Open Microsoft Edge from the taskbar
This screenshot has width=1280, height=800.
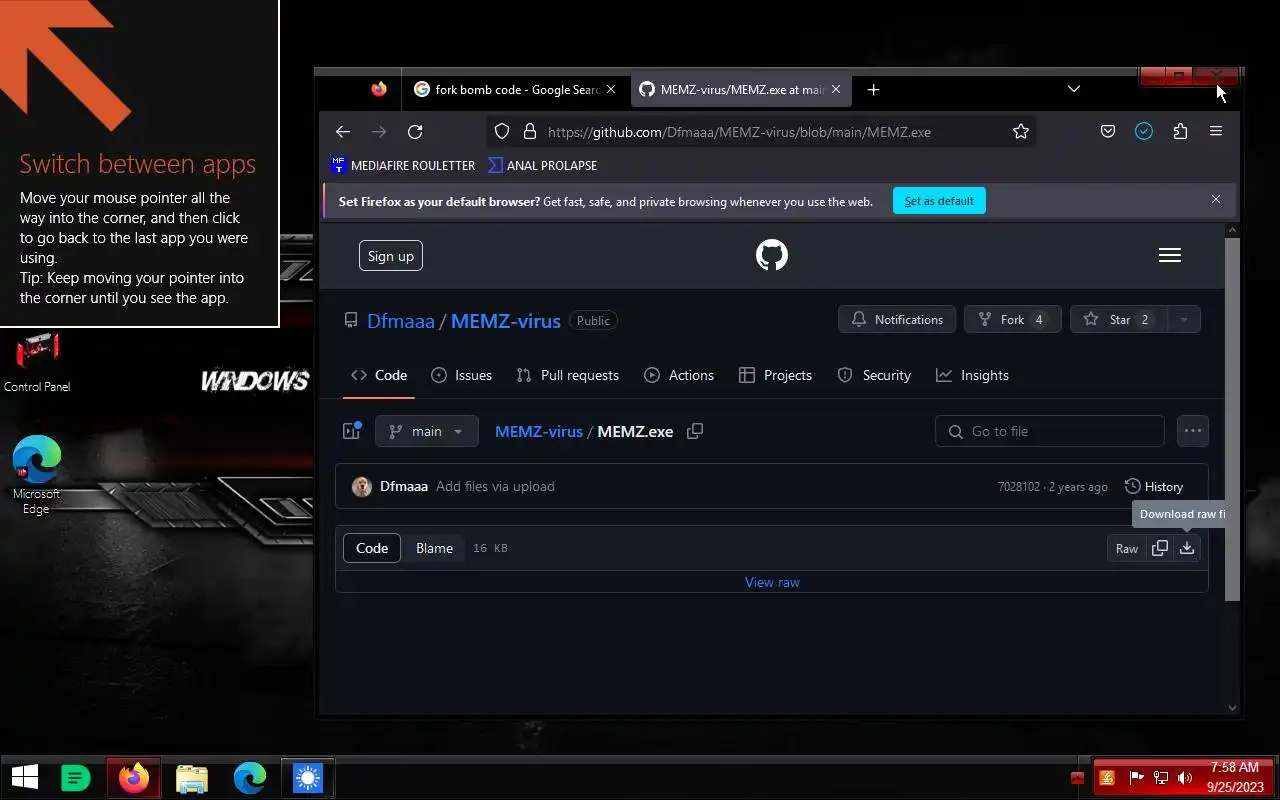pyautogui.click(x=250, y=777)
